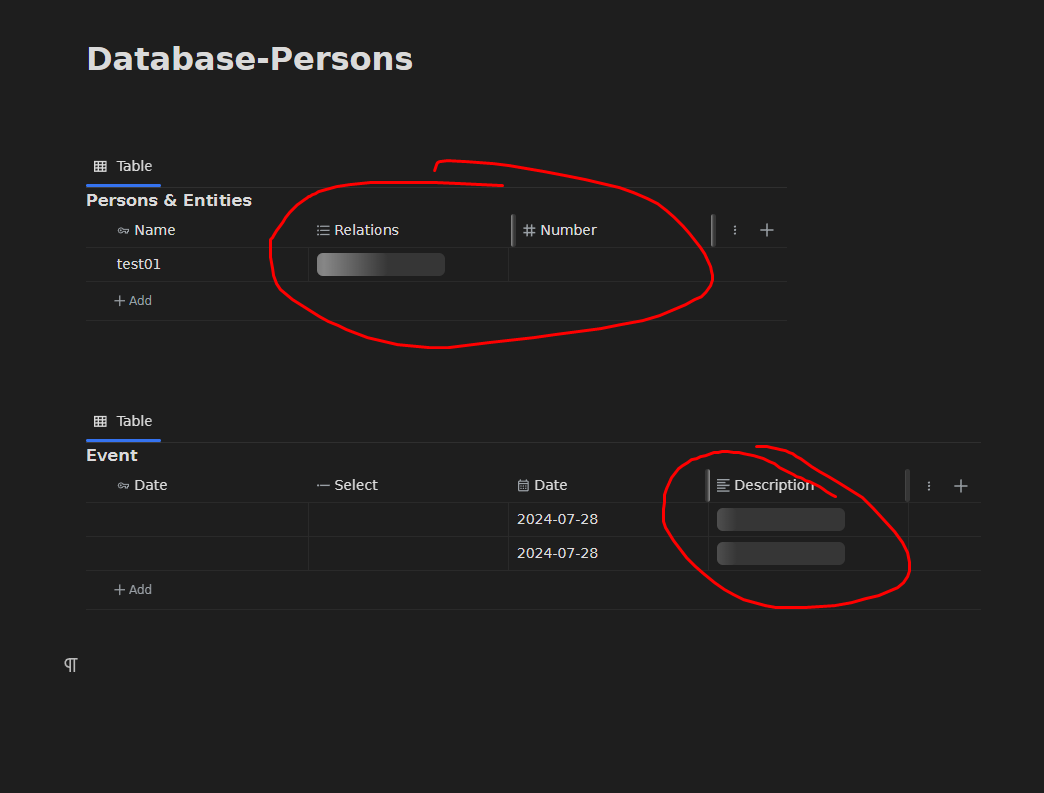Image resolution: width=1044 pixels, height=793 pixels.
Task: Click the calendar icon in the Date header
Action: pos(523,485)
